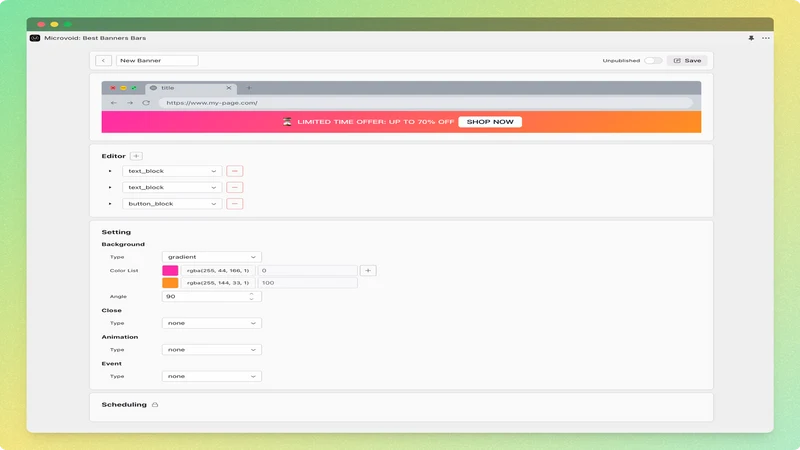Click the pin icon in the app header
800x450 pixels.
pos(751,38)
